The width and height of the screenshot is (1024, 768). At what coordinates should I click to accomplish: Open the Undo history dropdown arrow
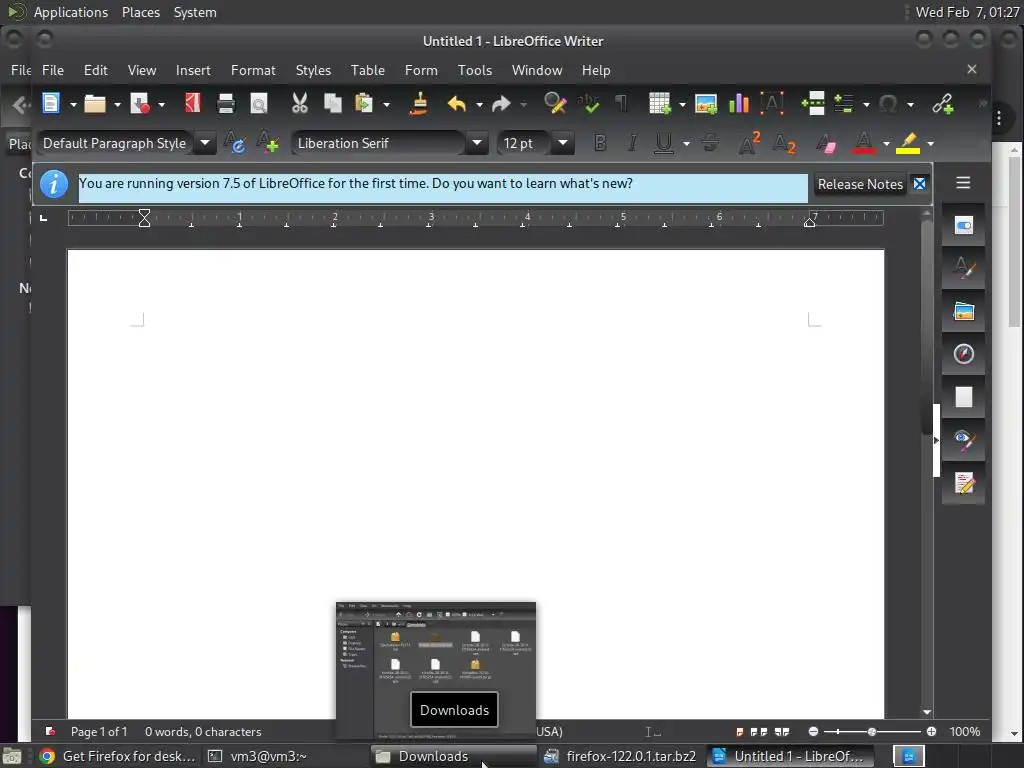[479, 104]
